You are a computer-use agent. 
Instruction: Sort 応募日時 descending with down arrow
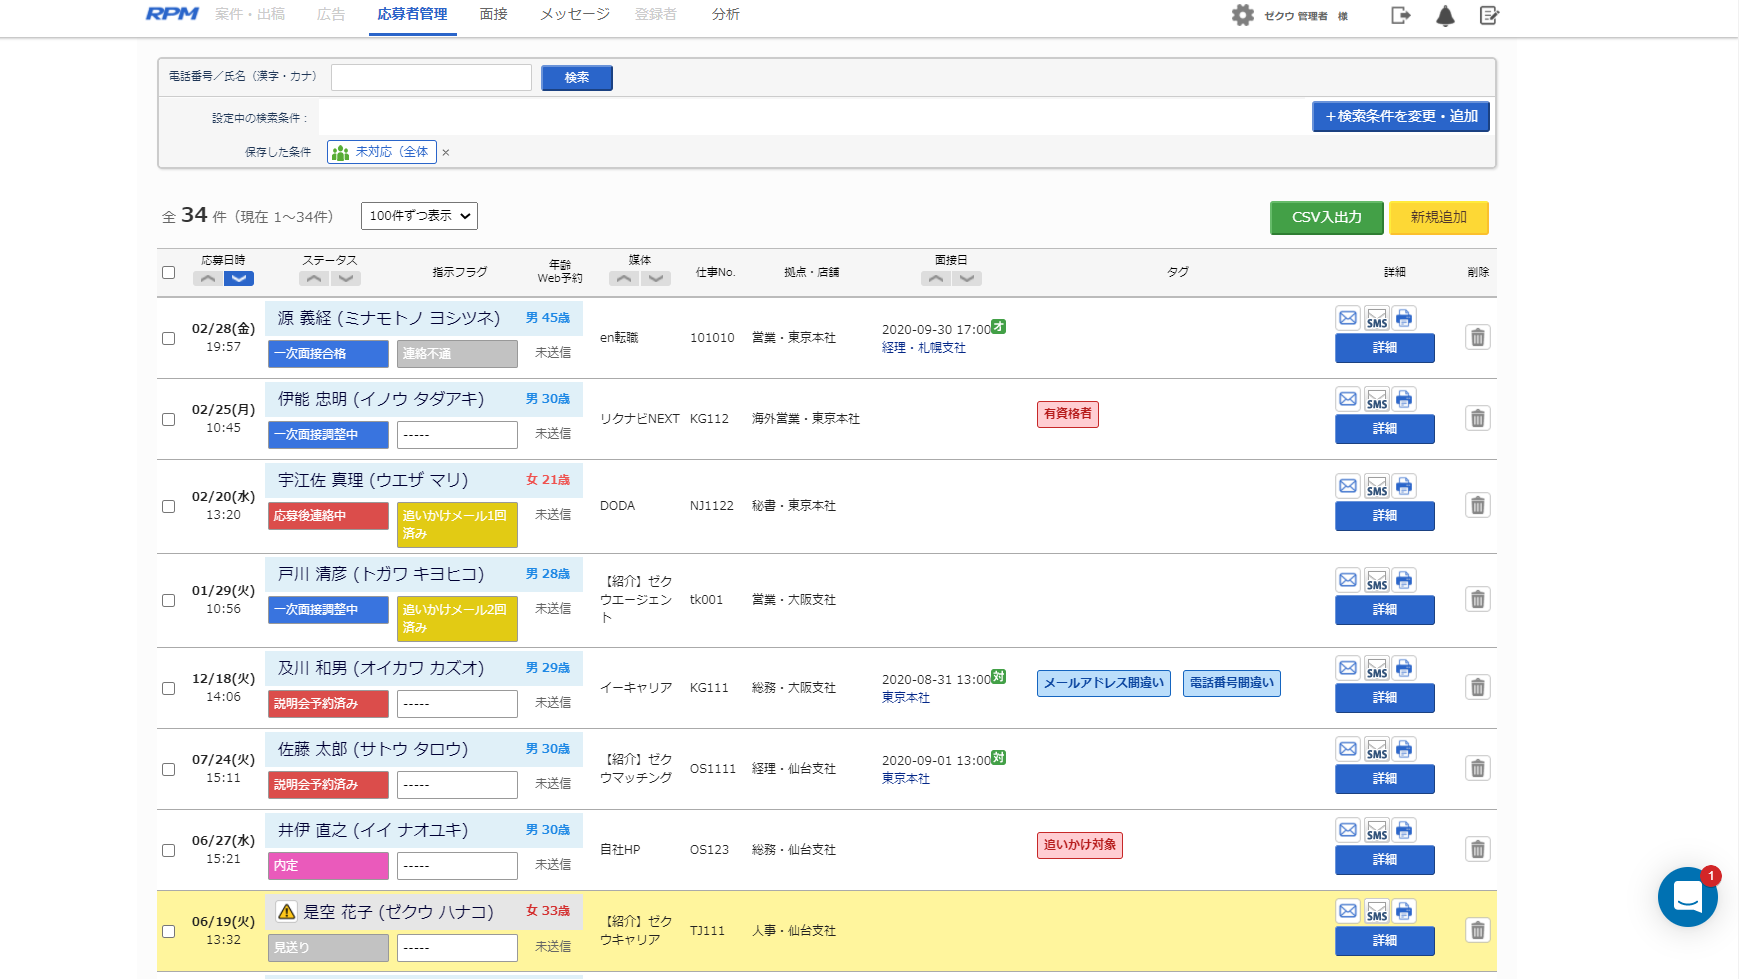tap(238, 279)
